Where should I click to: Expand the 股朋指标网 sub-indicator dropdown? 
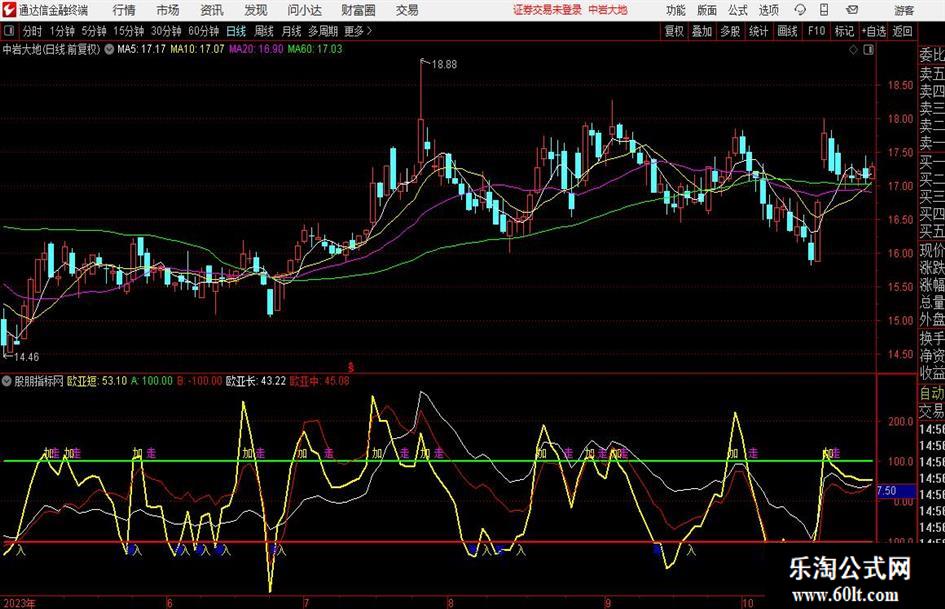click(x=7, y=381)
